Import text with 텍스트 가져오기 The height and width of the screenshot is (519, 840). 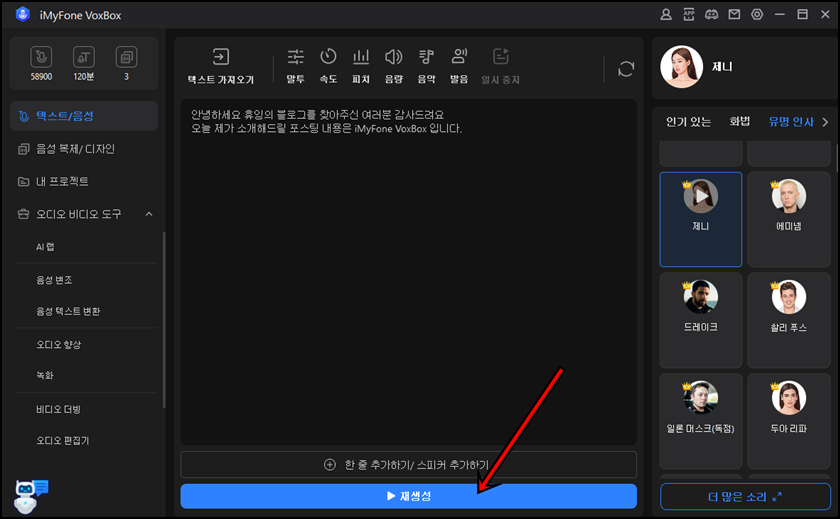221,66
